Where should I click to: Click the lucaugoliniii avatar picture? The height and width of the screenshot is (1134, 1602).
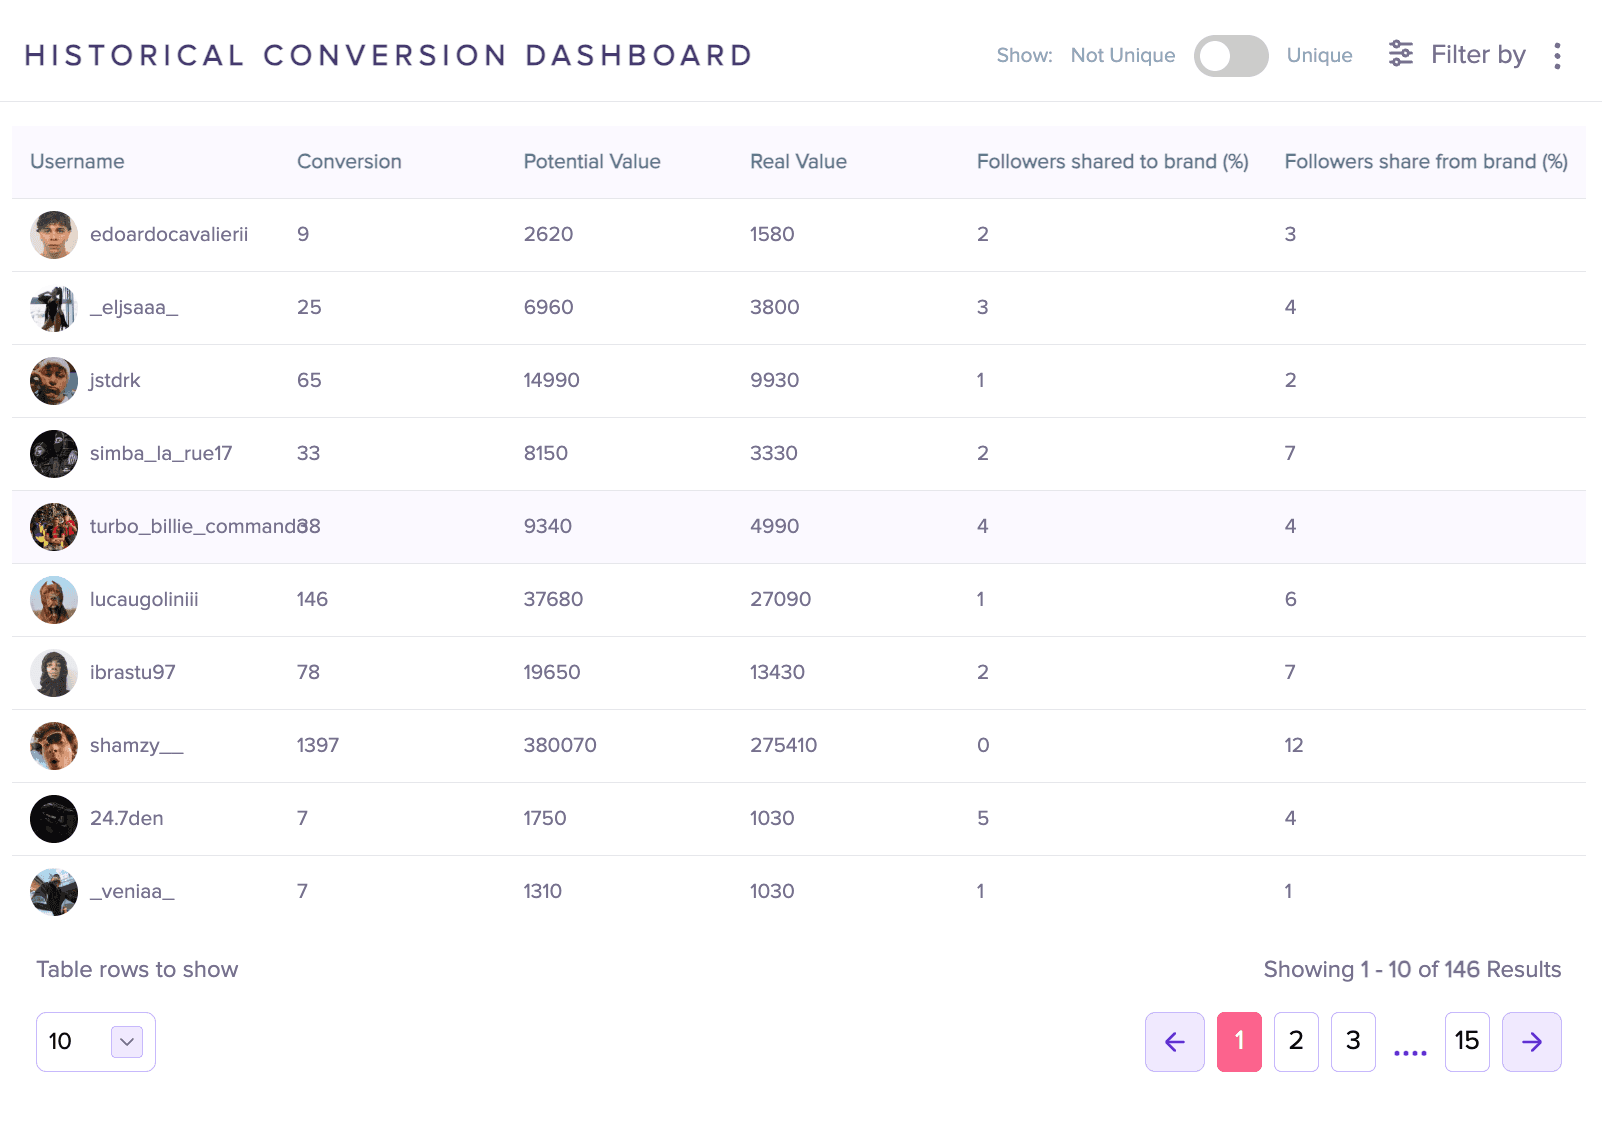(x=54, y=600)
